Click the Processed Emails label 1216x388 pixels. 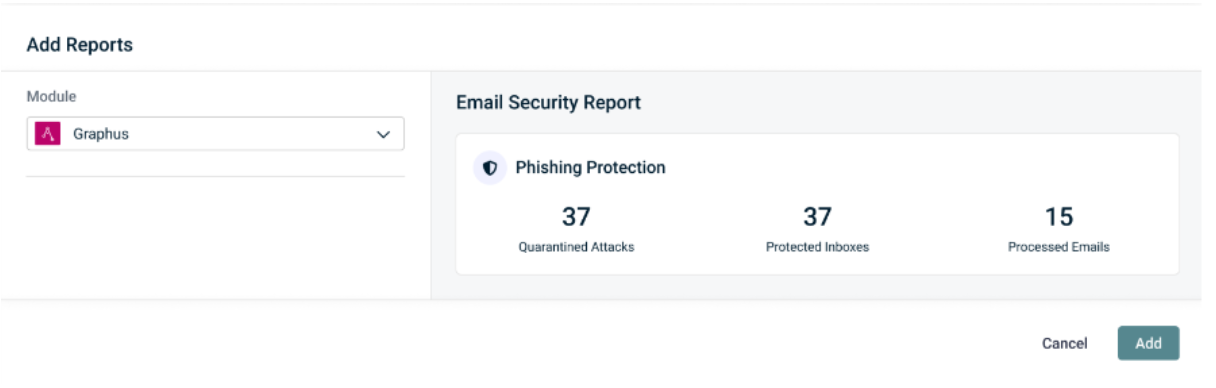click(1058, 247)
